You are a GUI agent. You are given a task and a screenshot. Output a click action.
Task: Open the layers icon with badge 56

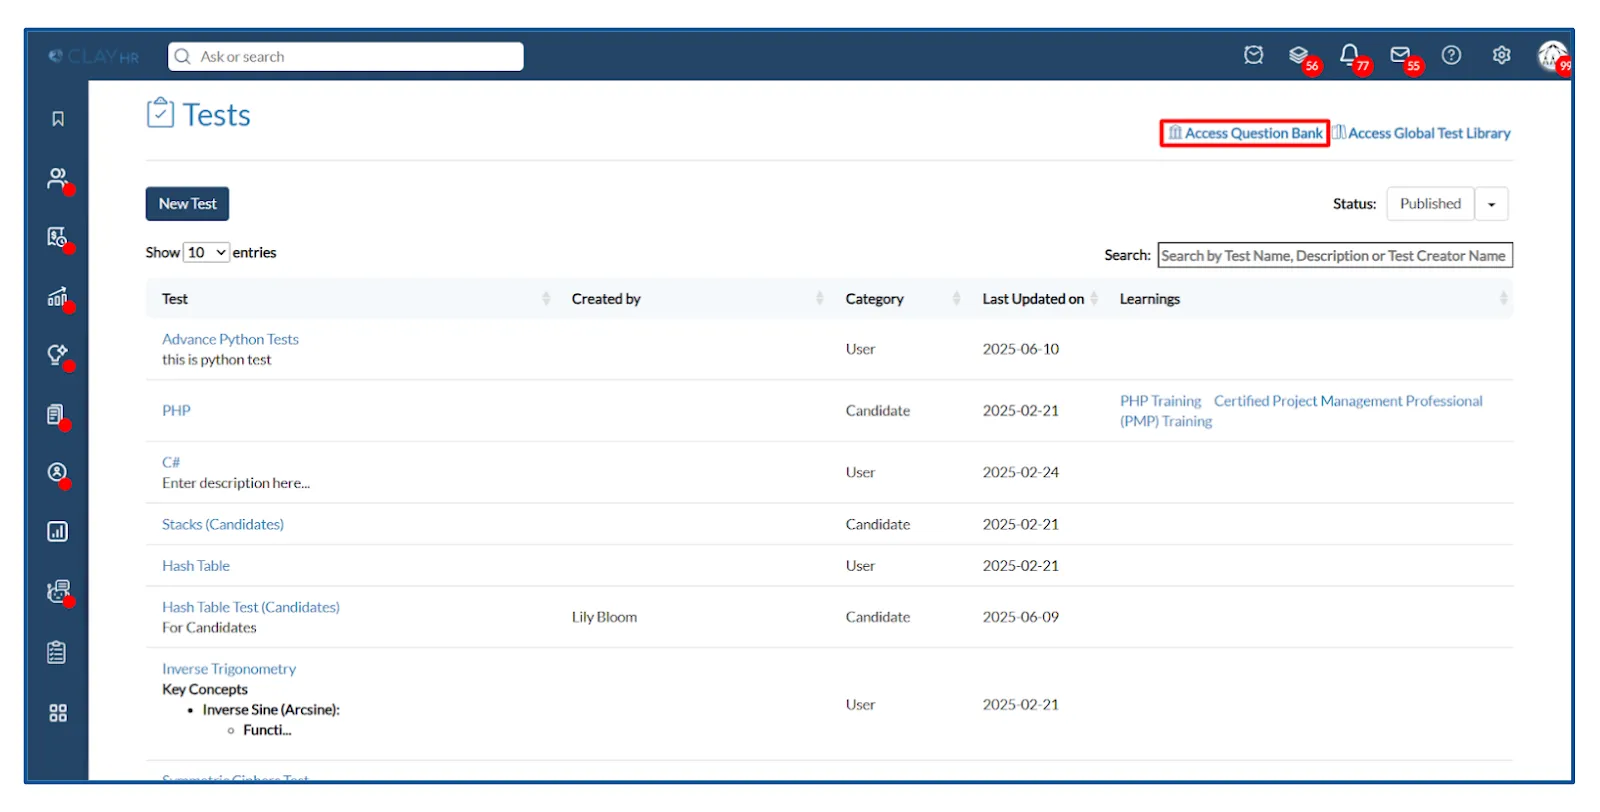point(1299,56)
